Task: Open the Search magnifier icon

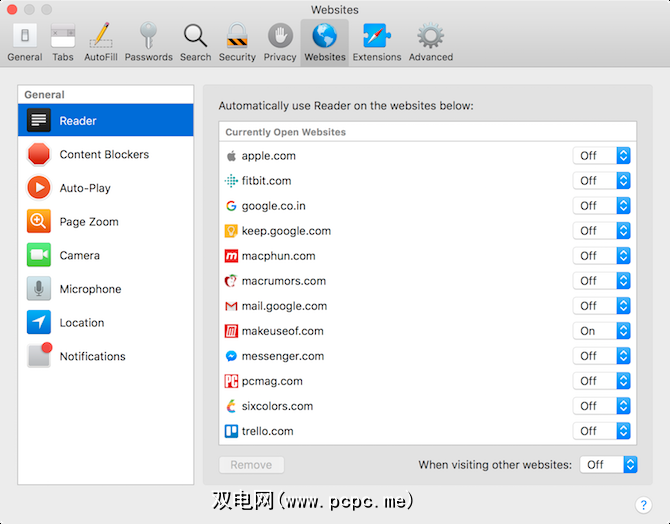Action: 195,35
